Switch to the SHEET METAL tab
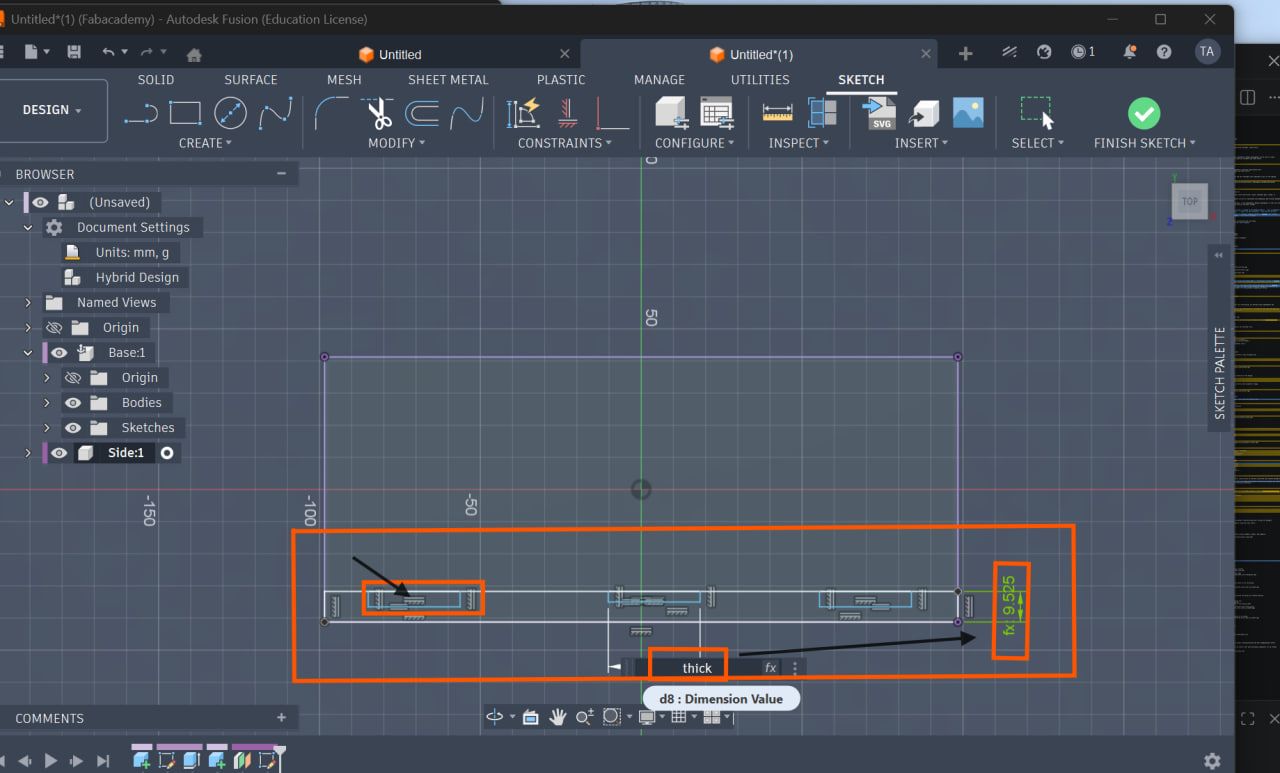Screen dimensions: 1280x773 tap(448, 80)
